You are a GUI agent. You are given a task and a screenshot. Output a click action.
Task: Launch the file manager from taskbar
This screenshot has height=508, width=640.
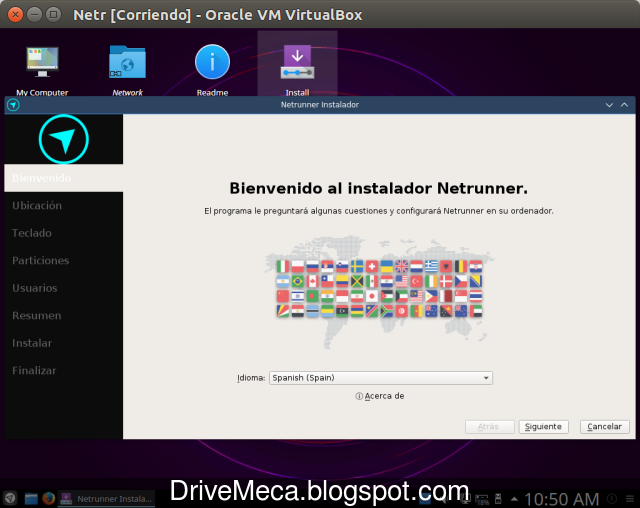point(31,498)
